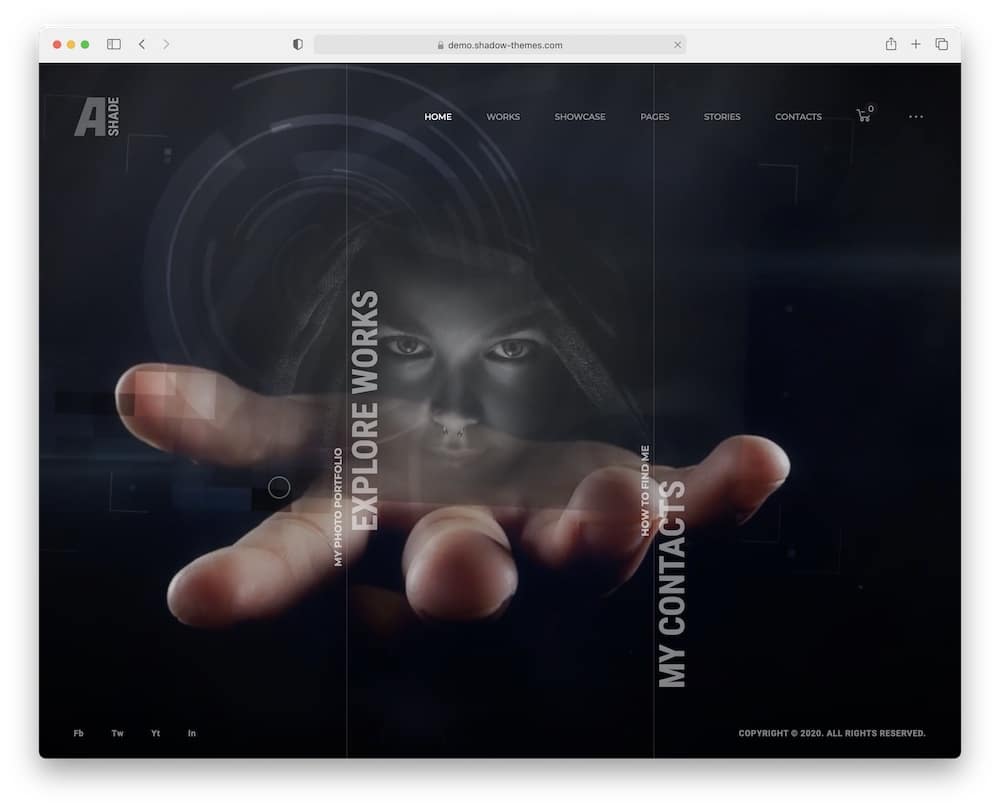1000x810 pixels.
Task: Click the copyright 2020 footer text
Action: (832, 733)
